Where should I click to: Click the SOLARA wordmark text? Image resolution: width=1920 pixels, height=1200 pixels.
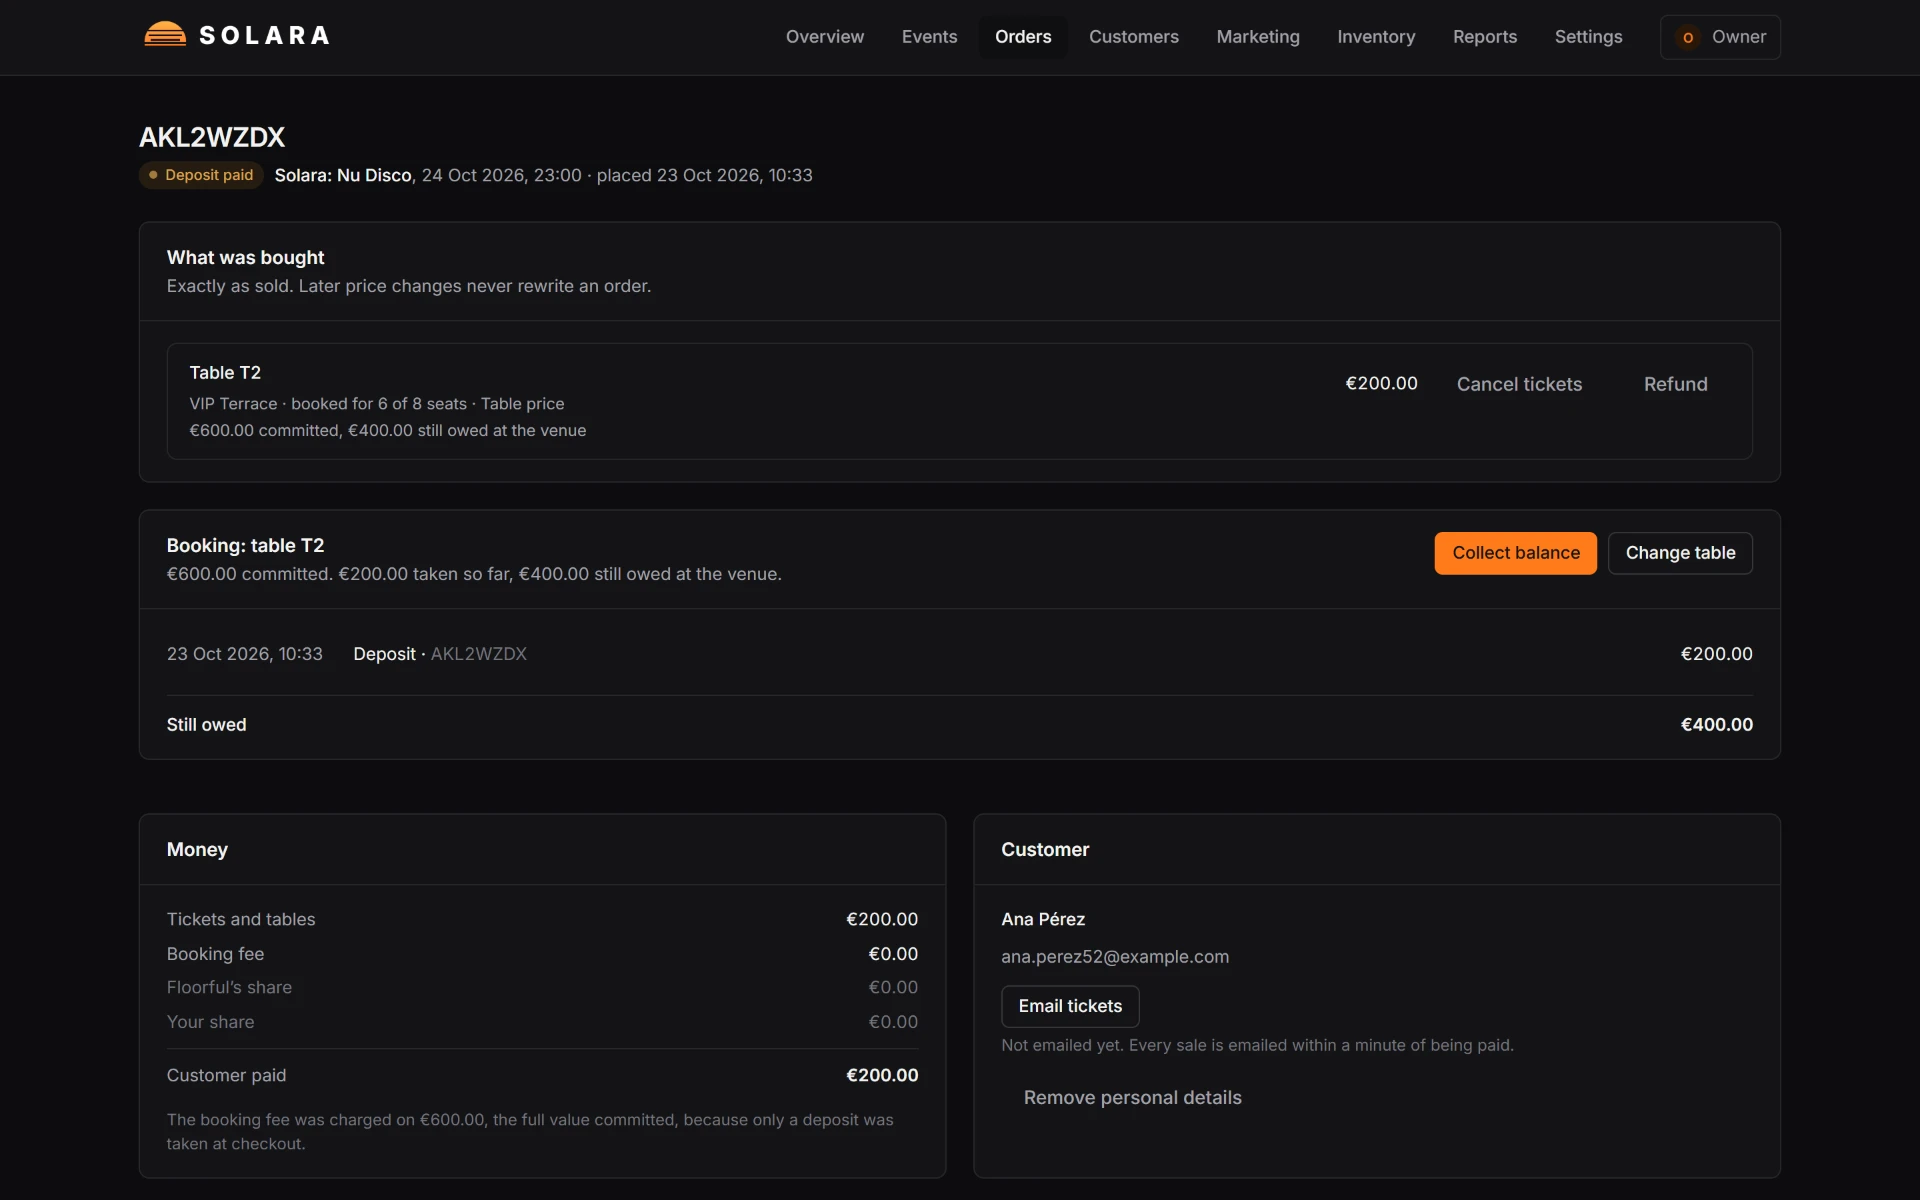click(265, 36)
